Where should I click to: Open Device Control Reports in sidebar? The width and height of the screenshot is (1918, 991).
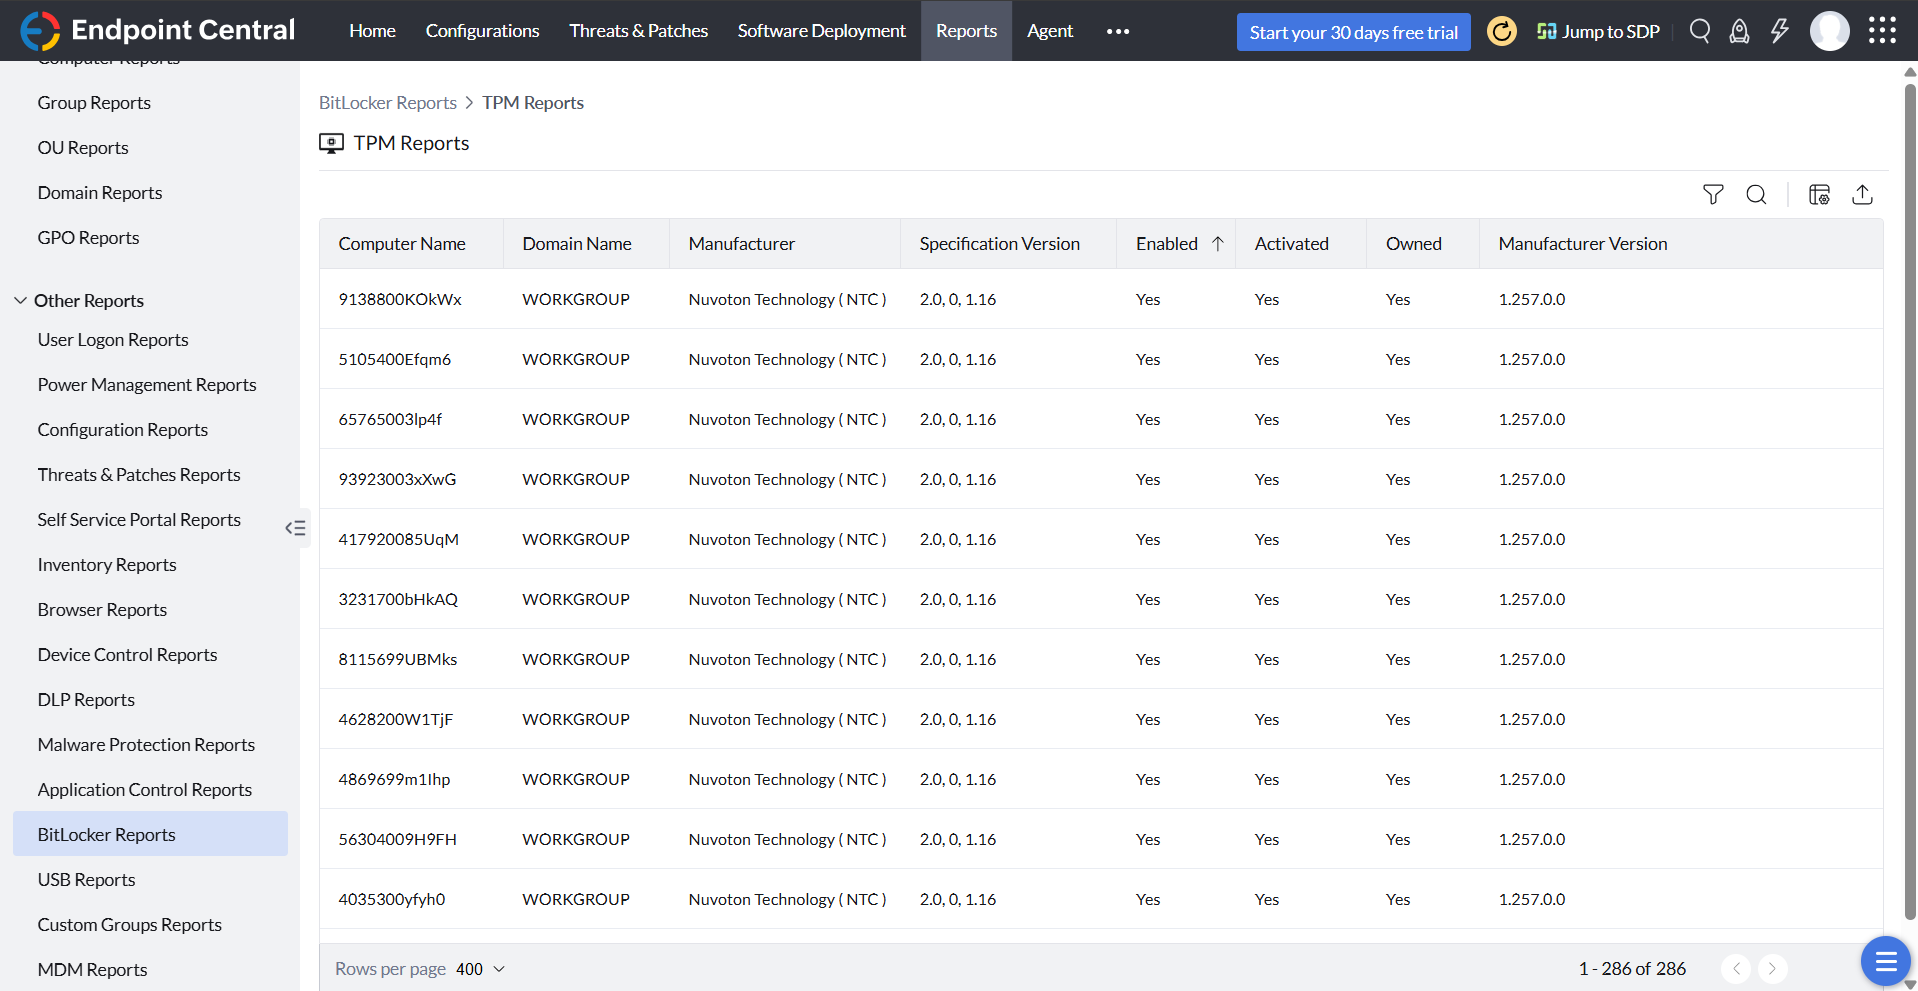coord(127,655)
